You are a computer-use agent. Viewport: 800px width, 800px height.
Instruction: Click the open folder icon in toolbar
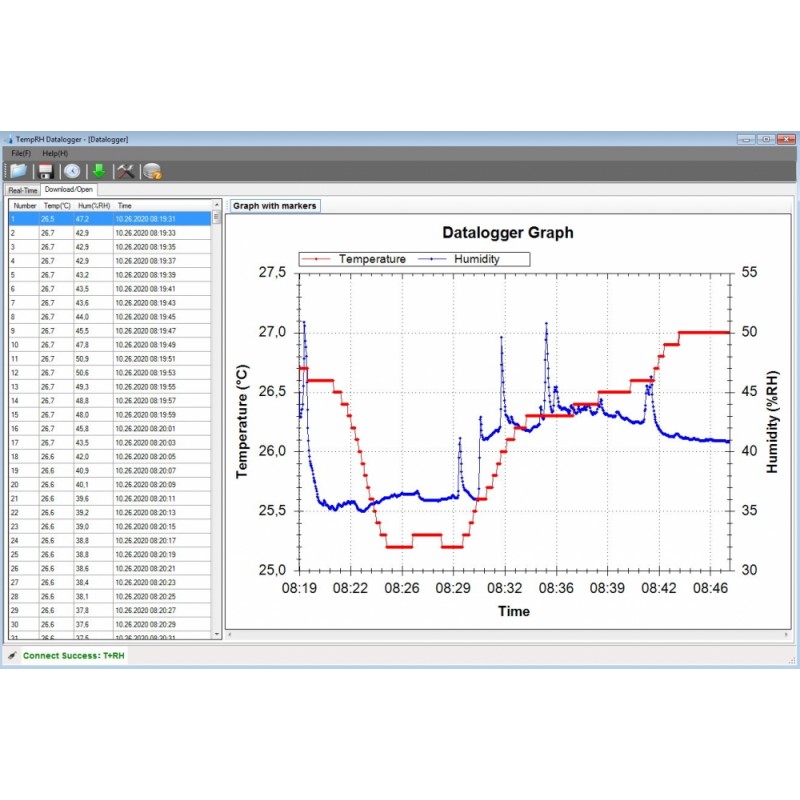coord(18,171)
